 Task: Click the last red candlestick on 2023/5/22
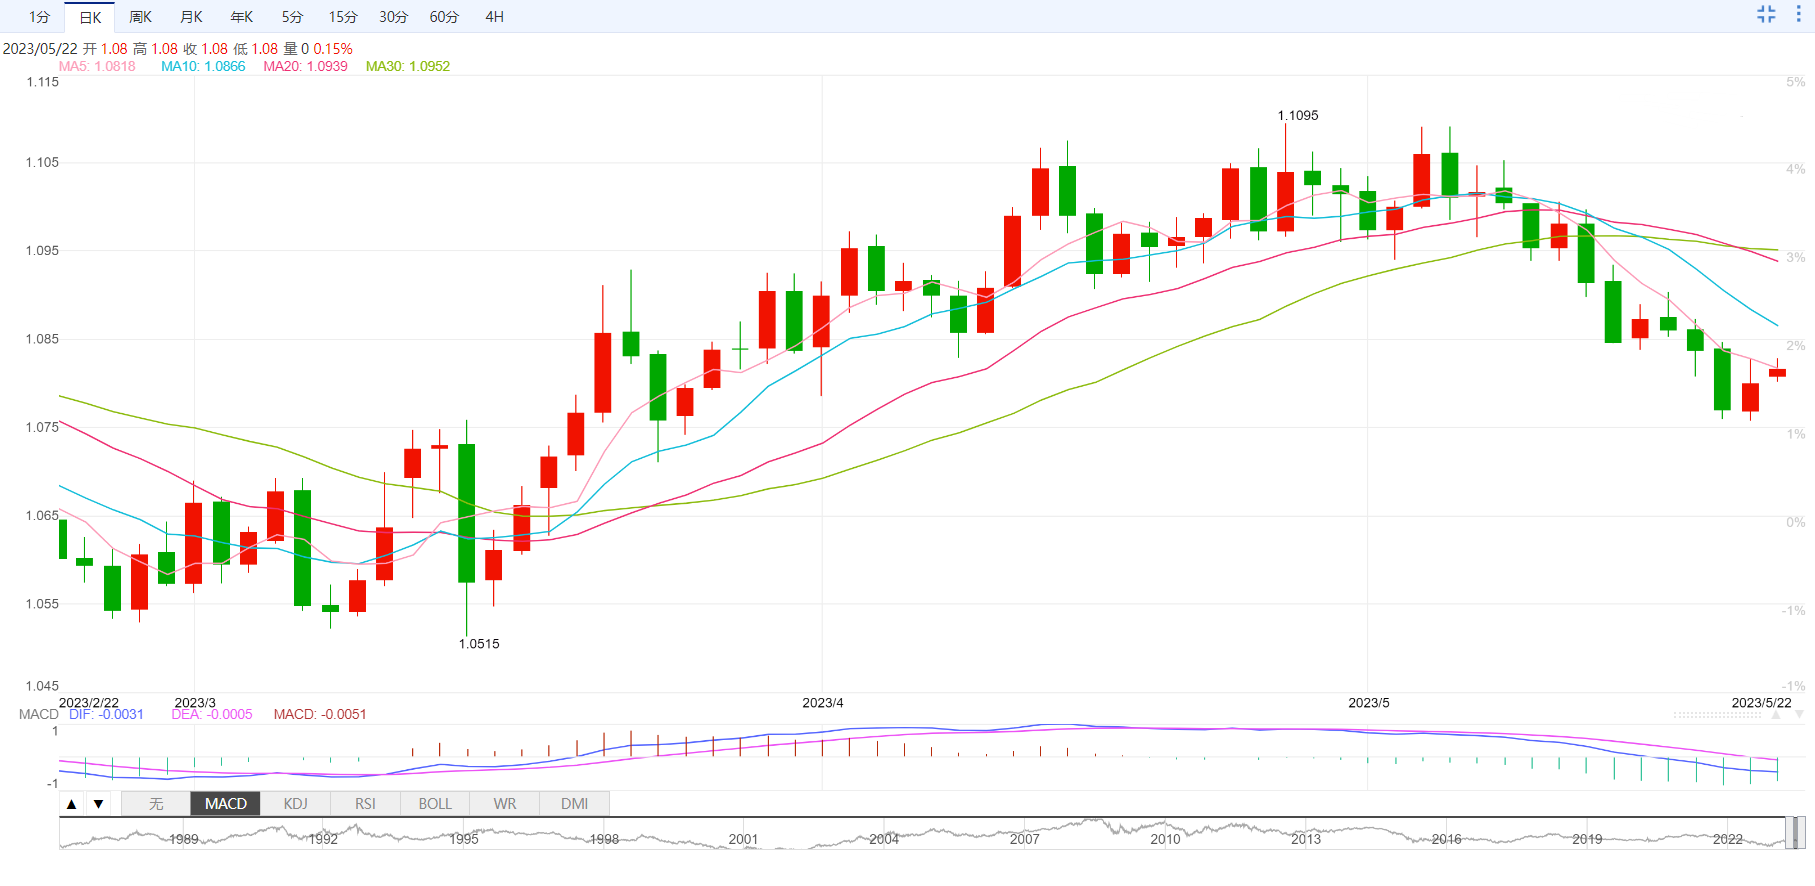pyautogui.click(x=1777, y=372)
